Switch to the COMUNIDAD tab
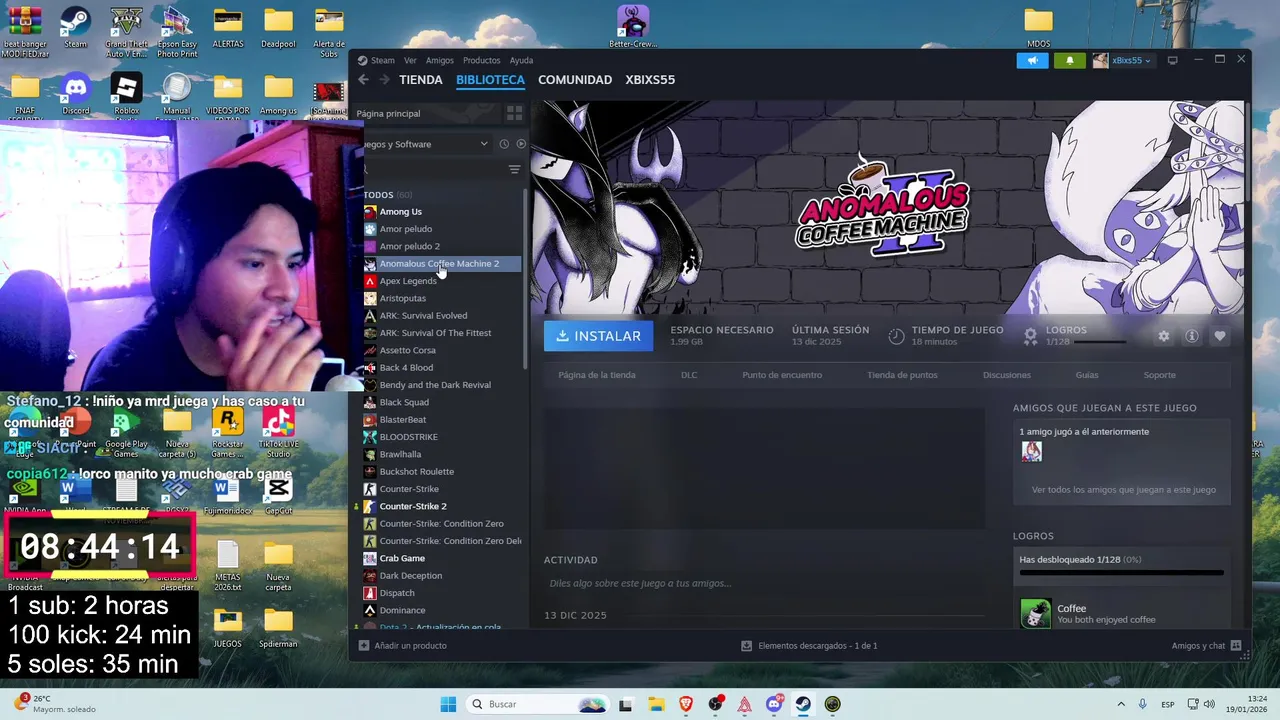 pos(575,80)
